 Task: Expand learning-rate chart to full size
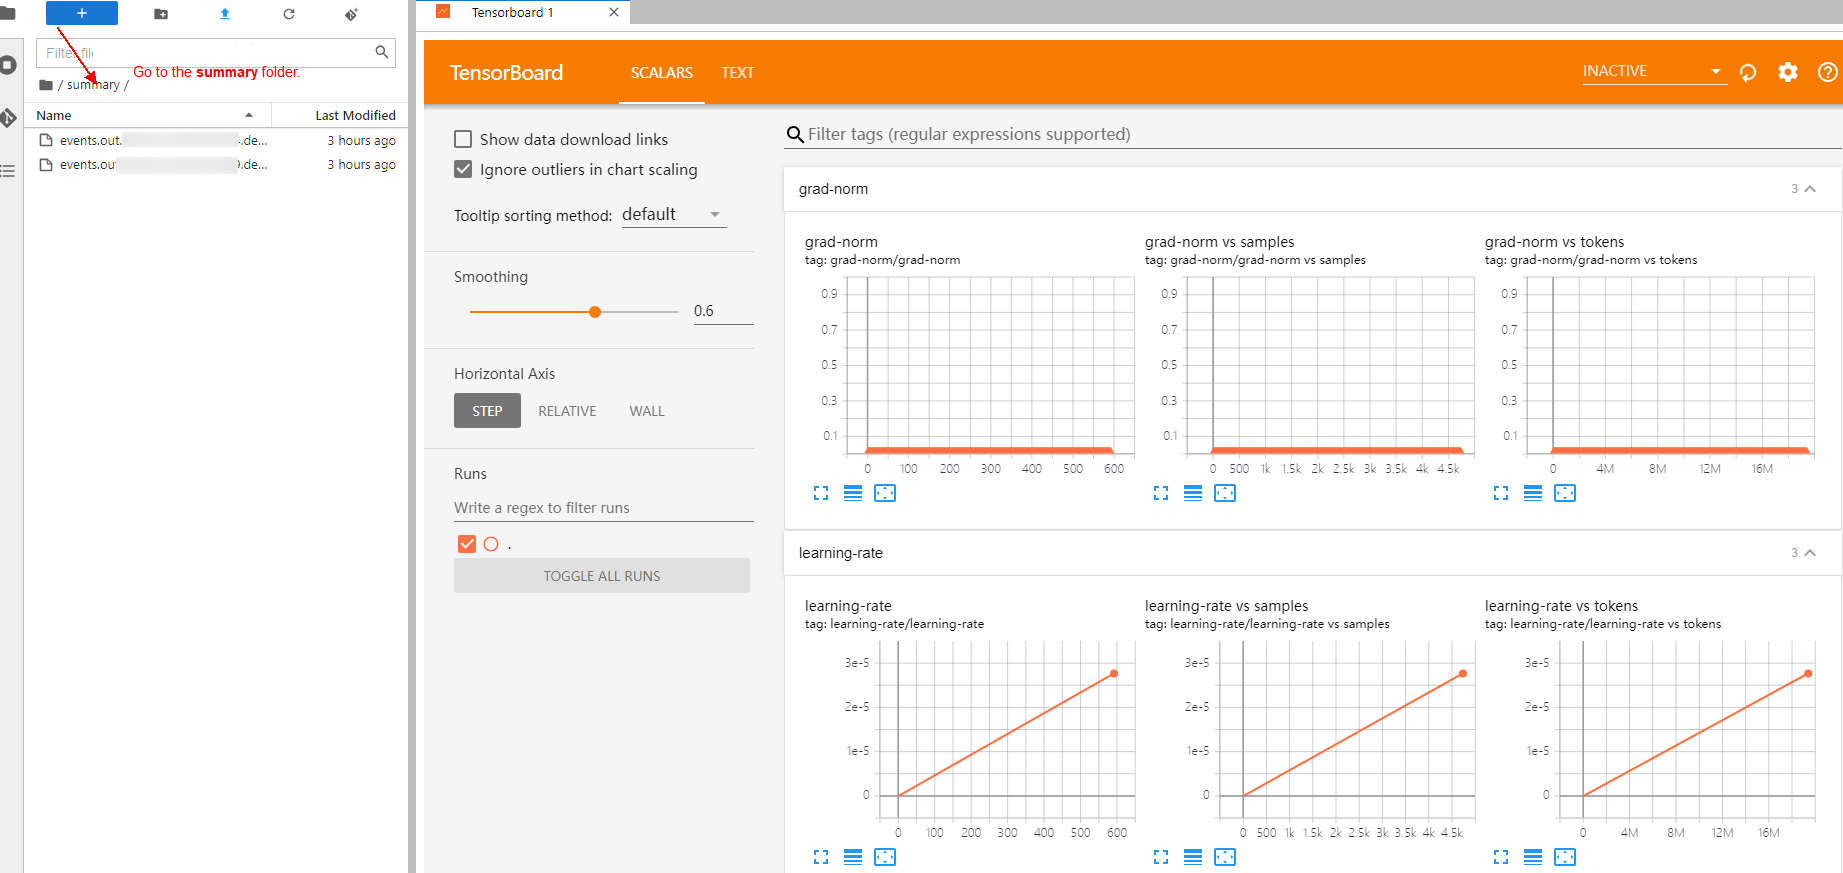point(821,857)
